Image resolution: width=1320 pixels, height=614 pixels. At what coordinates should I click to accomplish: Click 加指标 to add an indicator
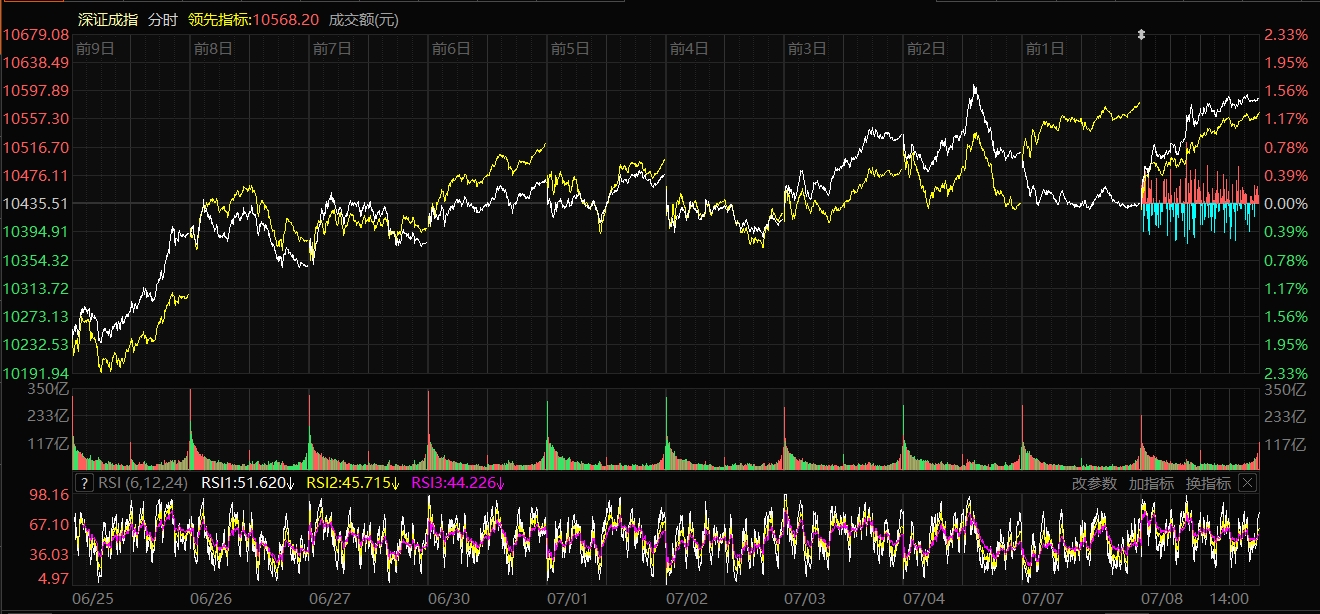click(1151, 484)
